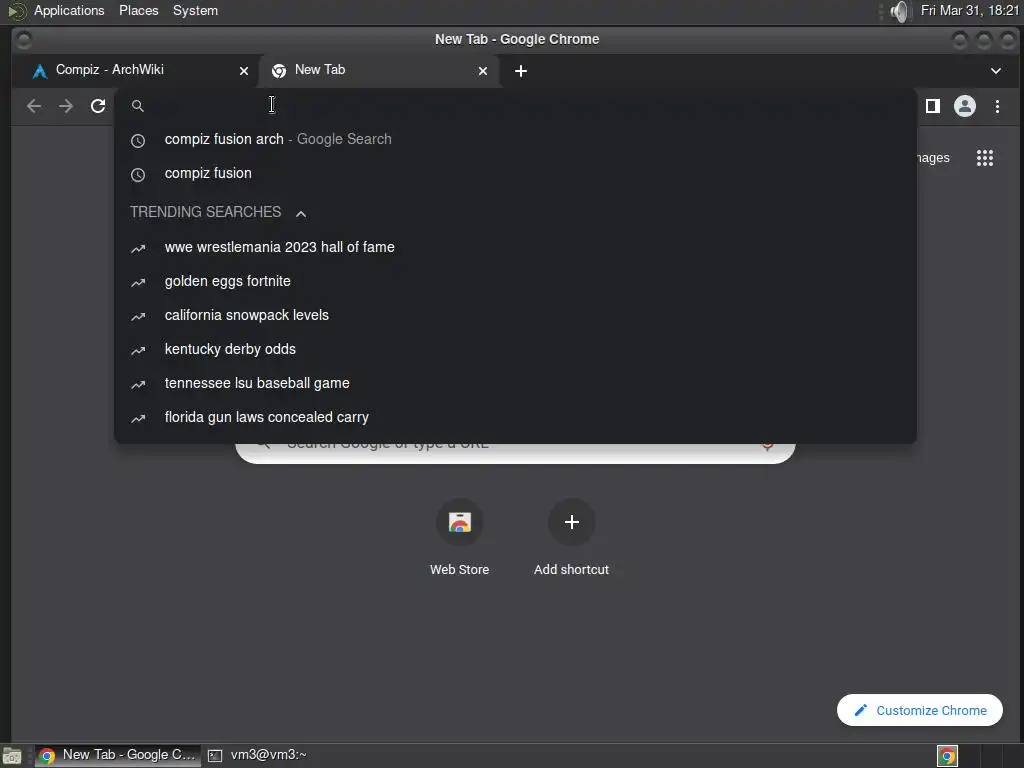Click the volume speaker icon in panel
Screen dimensions: 1024x768
(x=899, y=11)
